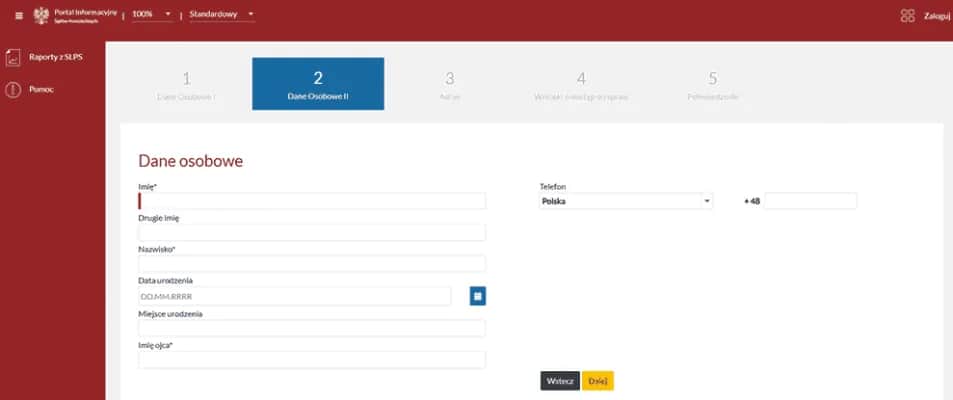Open the Standardowy contrast dropdown
Image resolution: width=953 pixels, height=400 pixels.
[222, 14]
